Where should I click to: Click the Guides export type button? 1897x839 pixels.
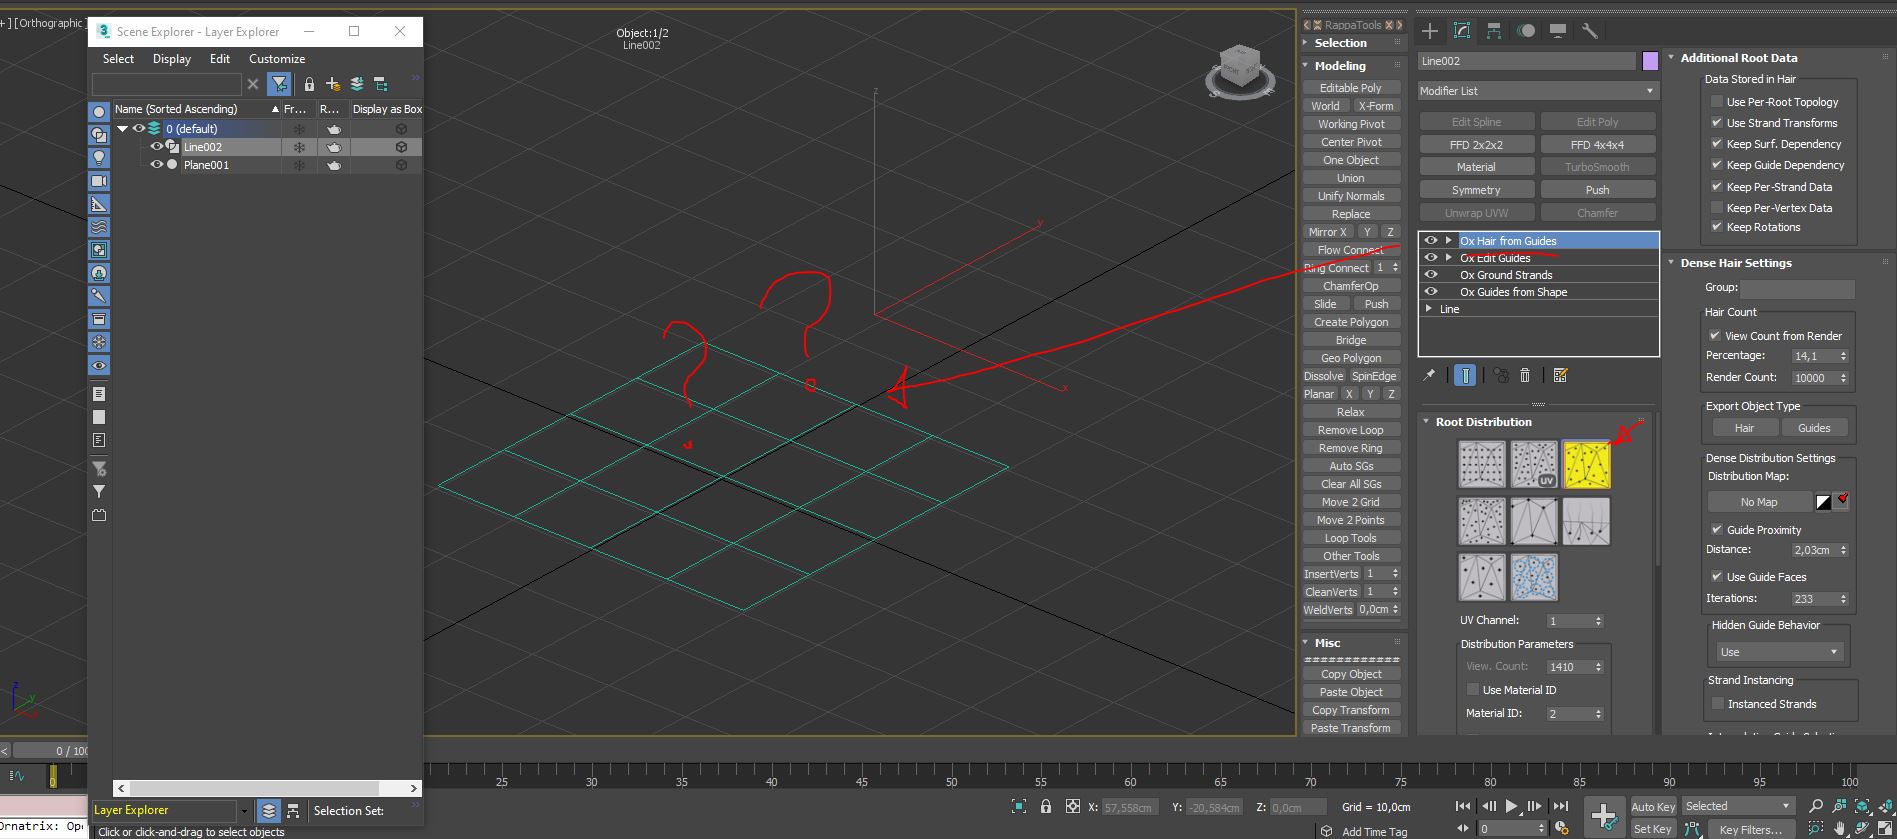click(1813, 428)
